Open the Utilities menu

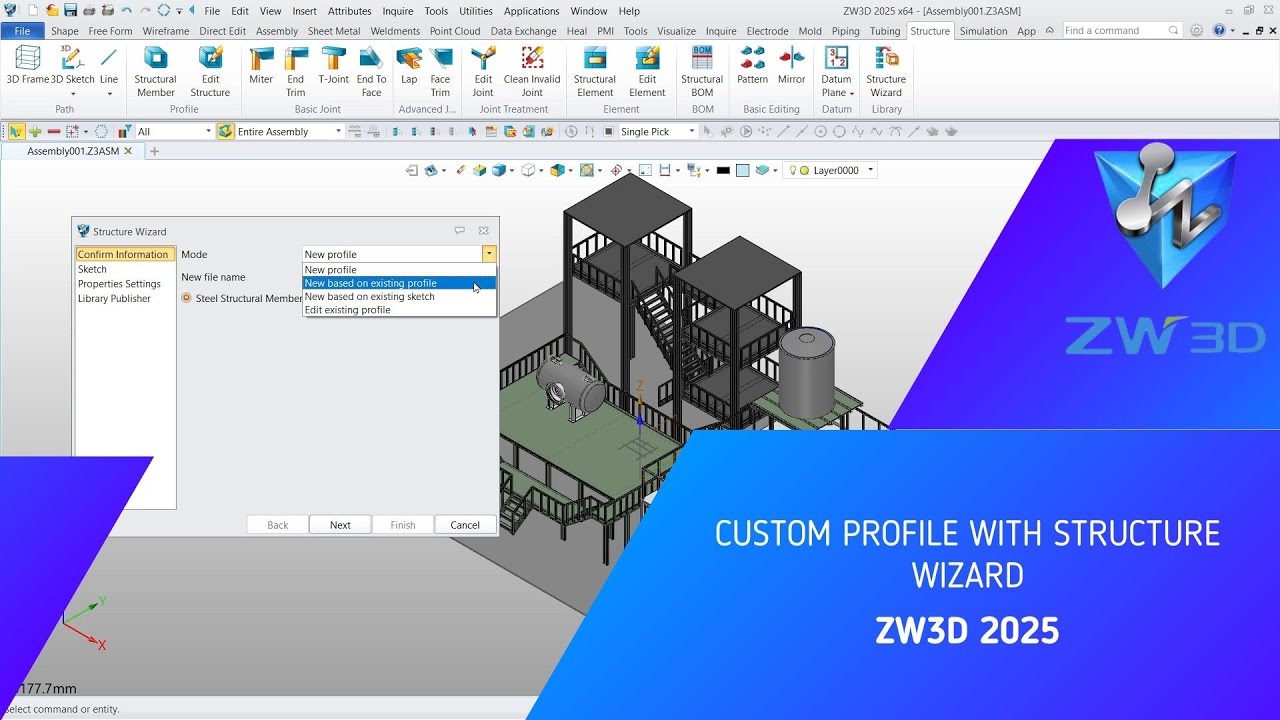[476, 11]
